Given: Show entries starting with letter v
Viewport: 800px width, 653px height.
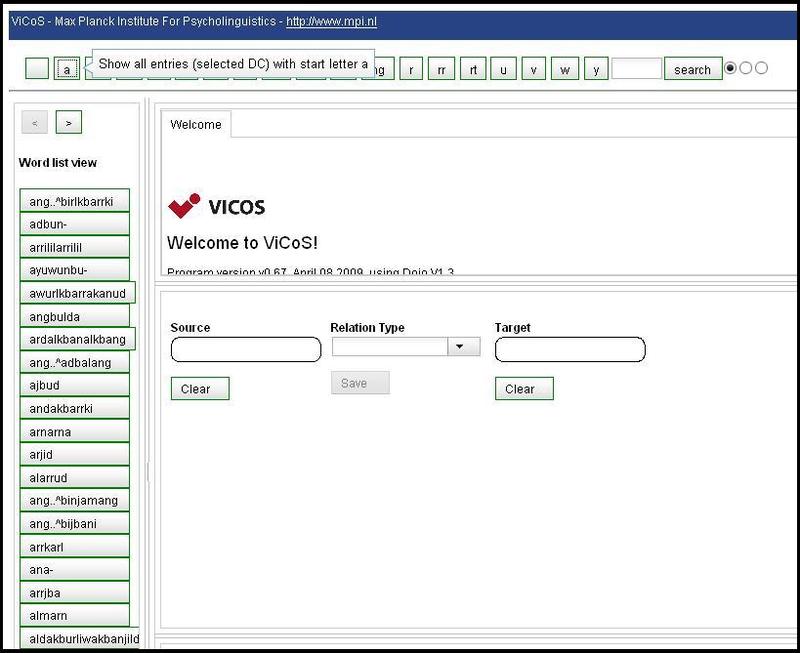Looking at the screenshot, I should [533, 68].
